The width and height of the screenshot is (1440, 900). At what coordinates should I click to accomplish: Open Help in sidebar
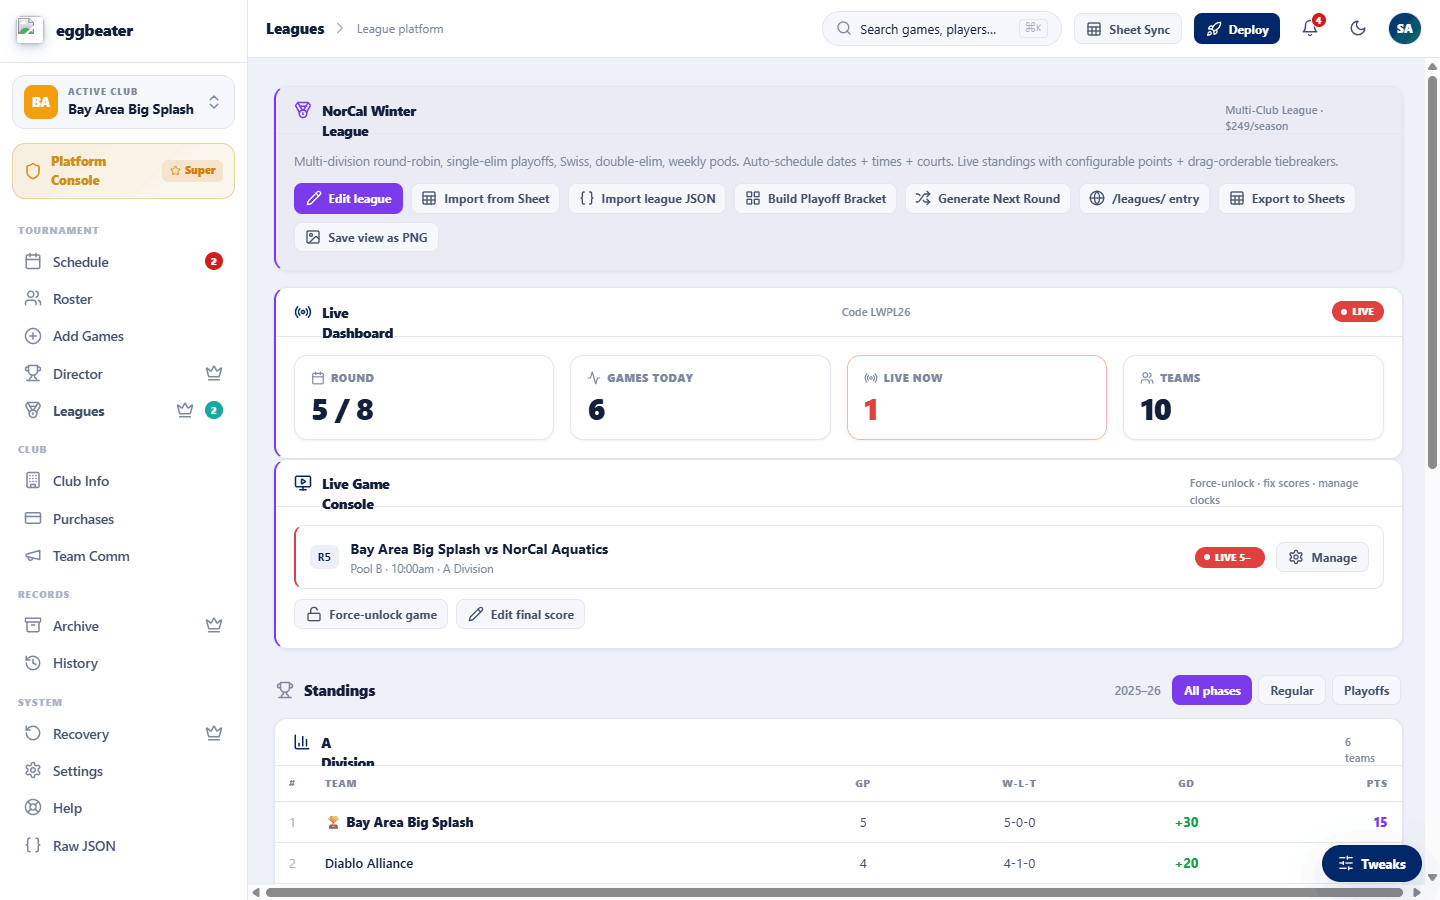pos(123,808)
